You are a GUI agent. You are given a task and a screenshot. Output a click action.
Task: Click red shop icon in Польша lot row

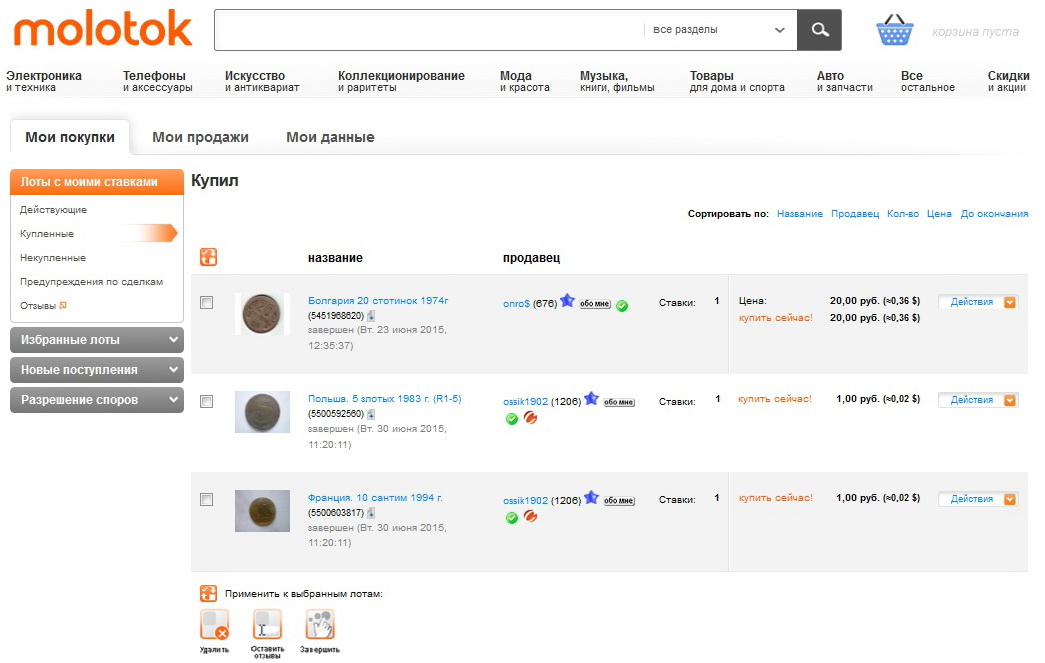(530, 418)
